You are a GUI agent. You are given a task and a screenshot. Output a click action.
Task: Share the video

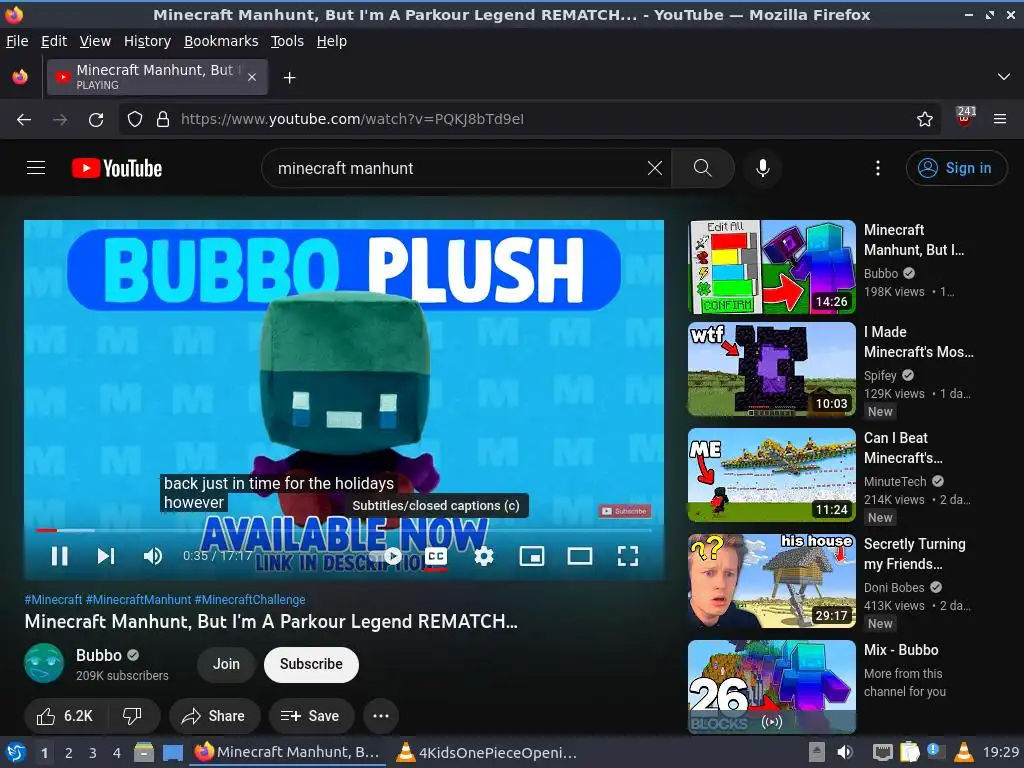pyautogui.click(x=214, y=716)
